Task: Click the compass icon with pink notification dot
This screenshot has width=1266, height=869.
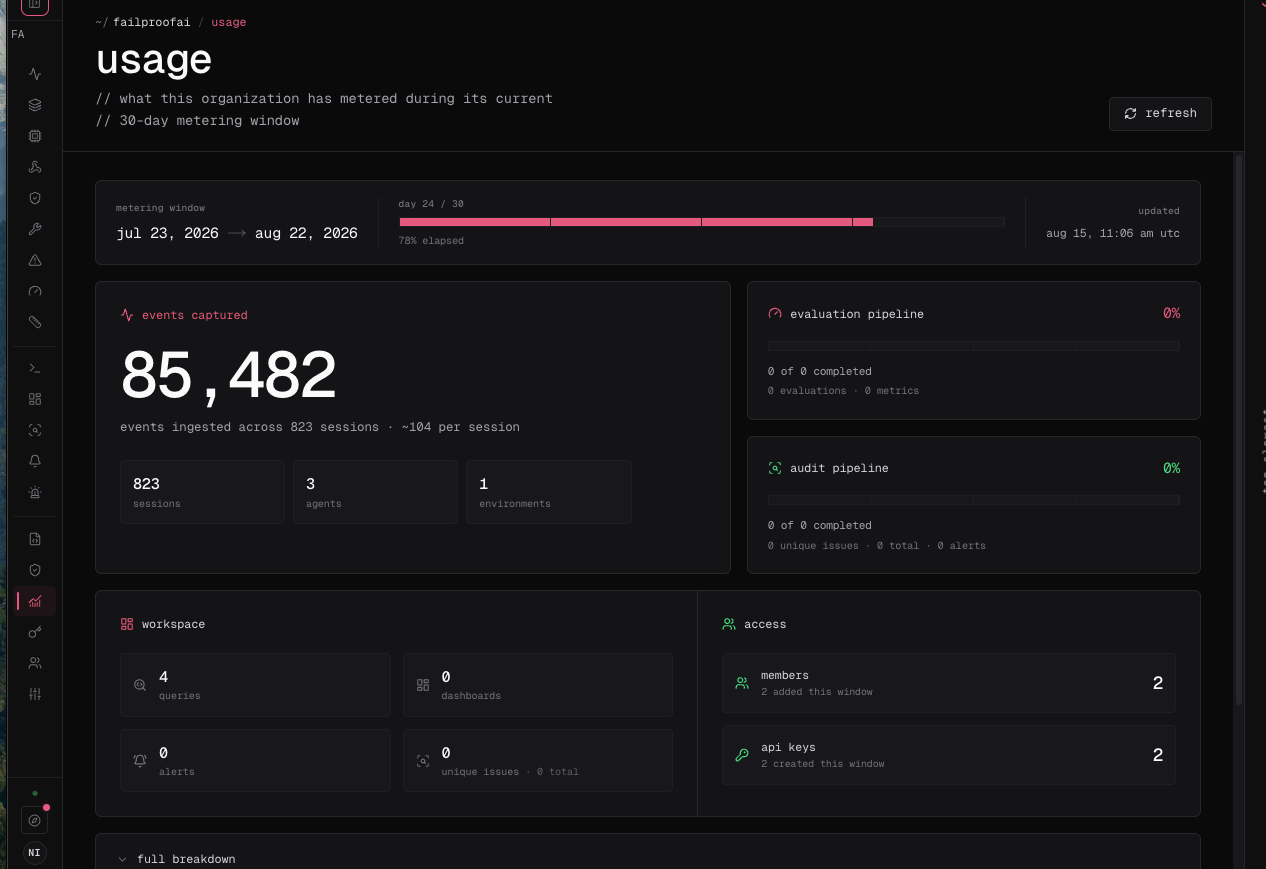Action: 35,820
